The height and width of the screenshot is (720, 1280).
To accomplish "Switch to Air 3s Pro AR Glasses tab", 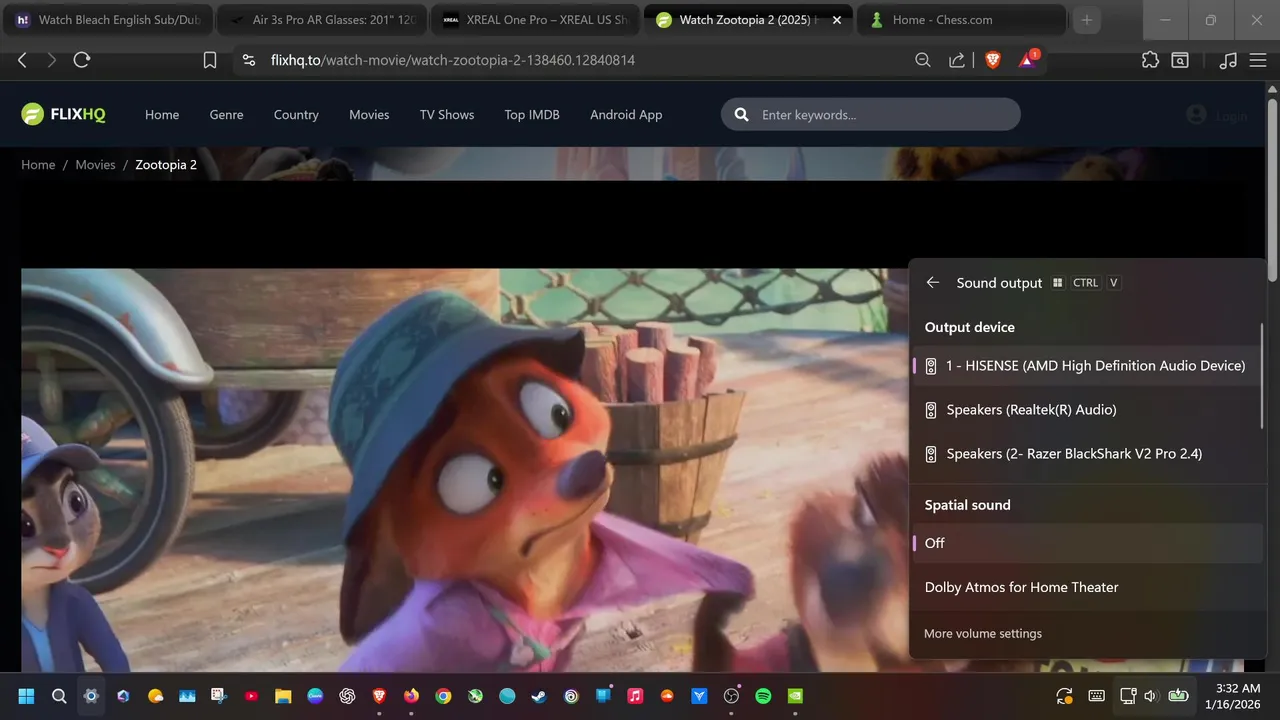I will (322, 20).
